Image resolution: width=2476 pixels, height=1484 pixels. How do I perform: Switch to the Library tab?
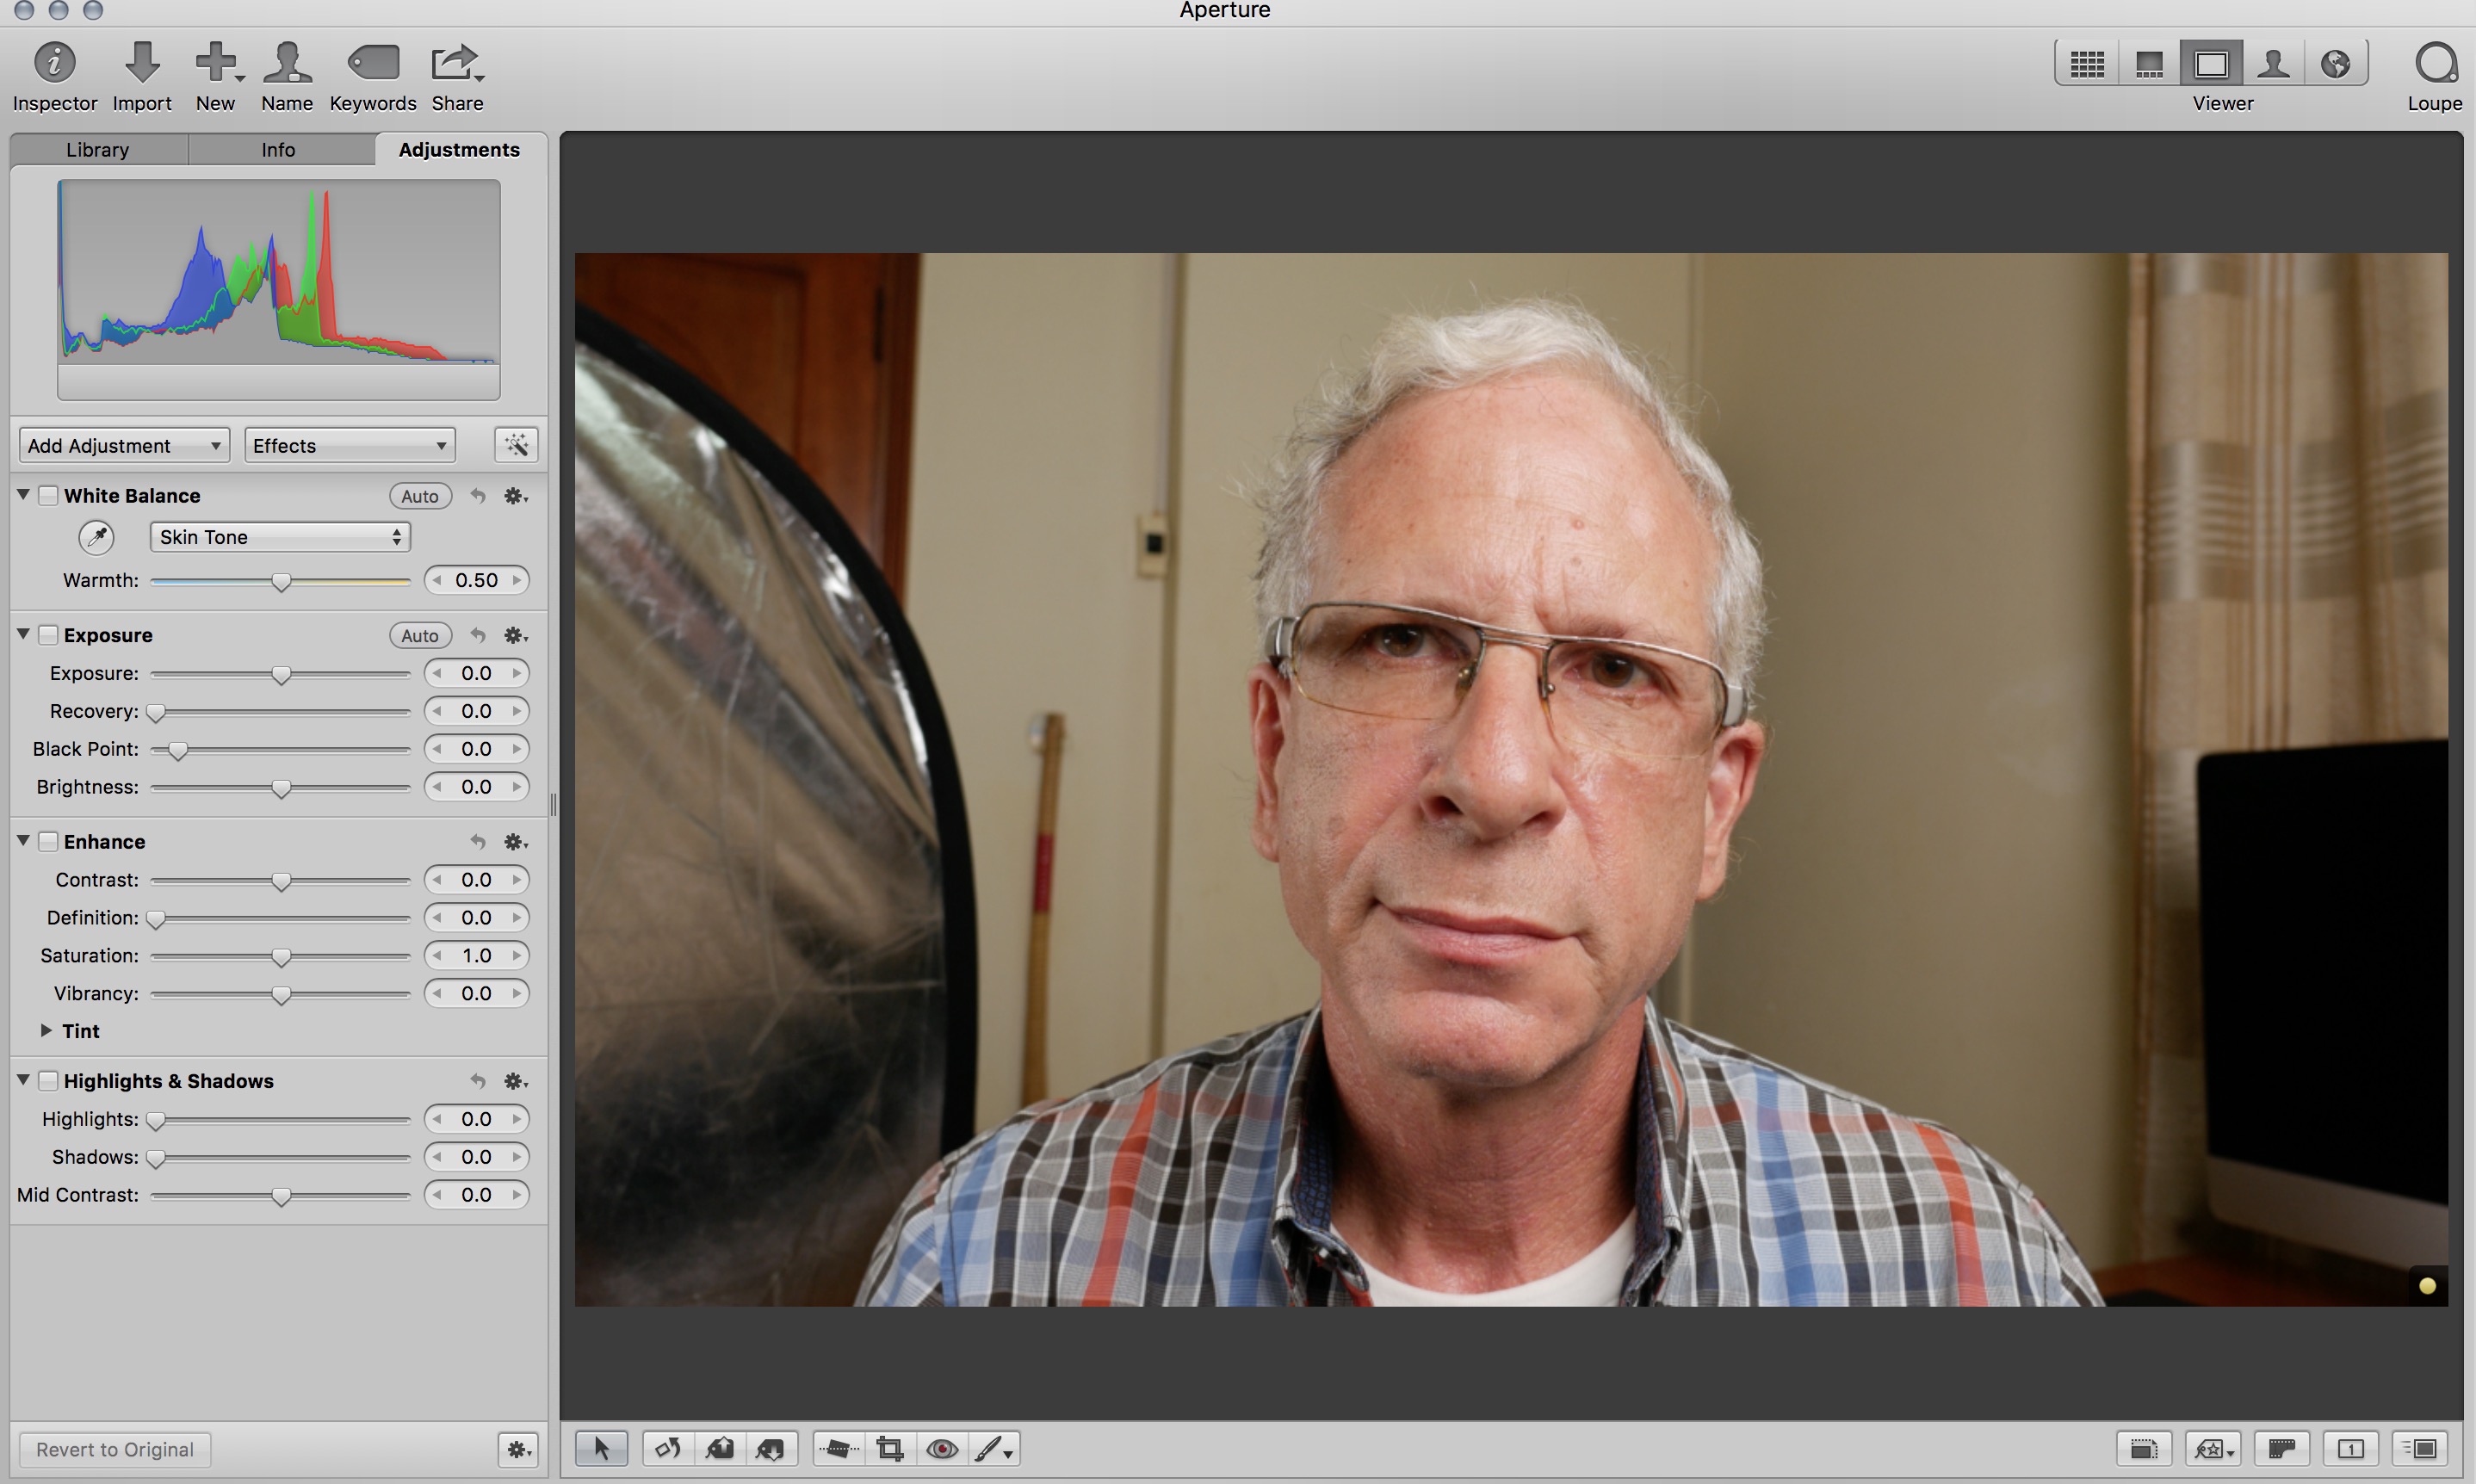[98, 149]
